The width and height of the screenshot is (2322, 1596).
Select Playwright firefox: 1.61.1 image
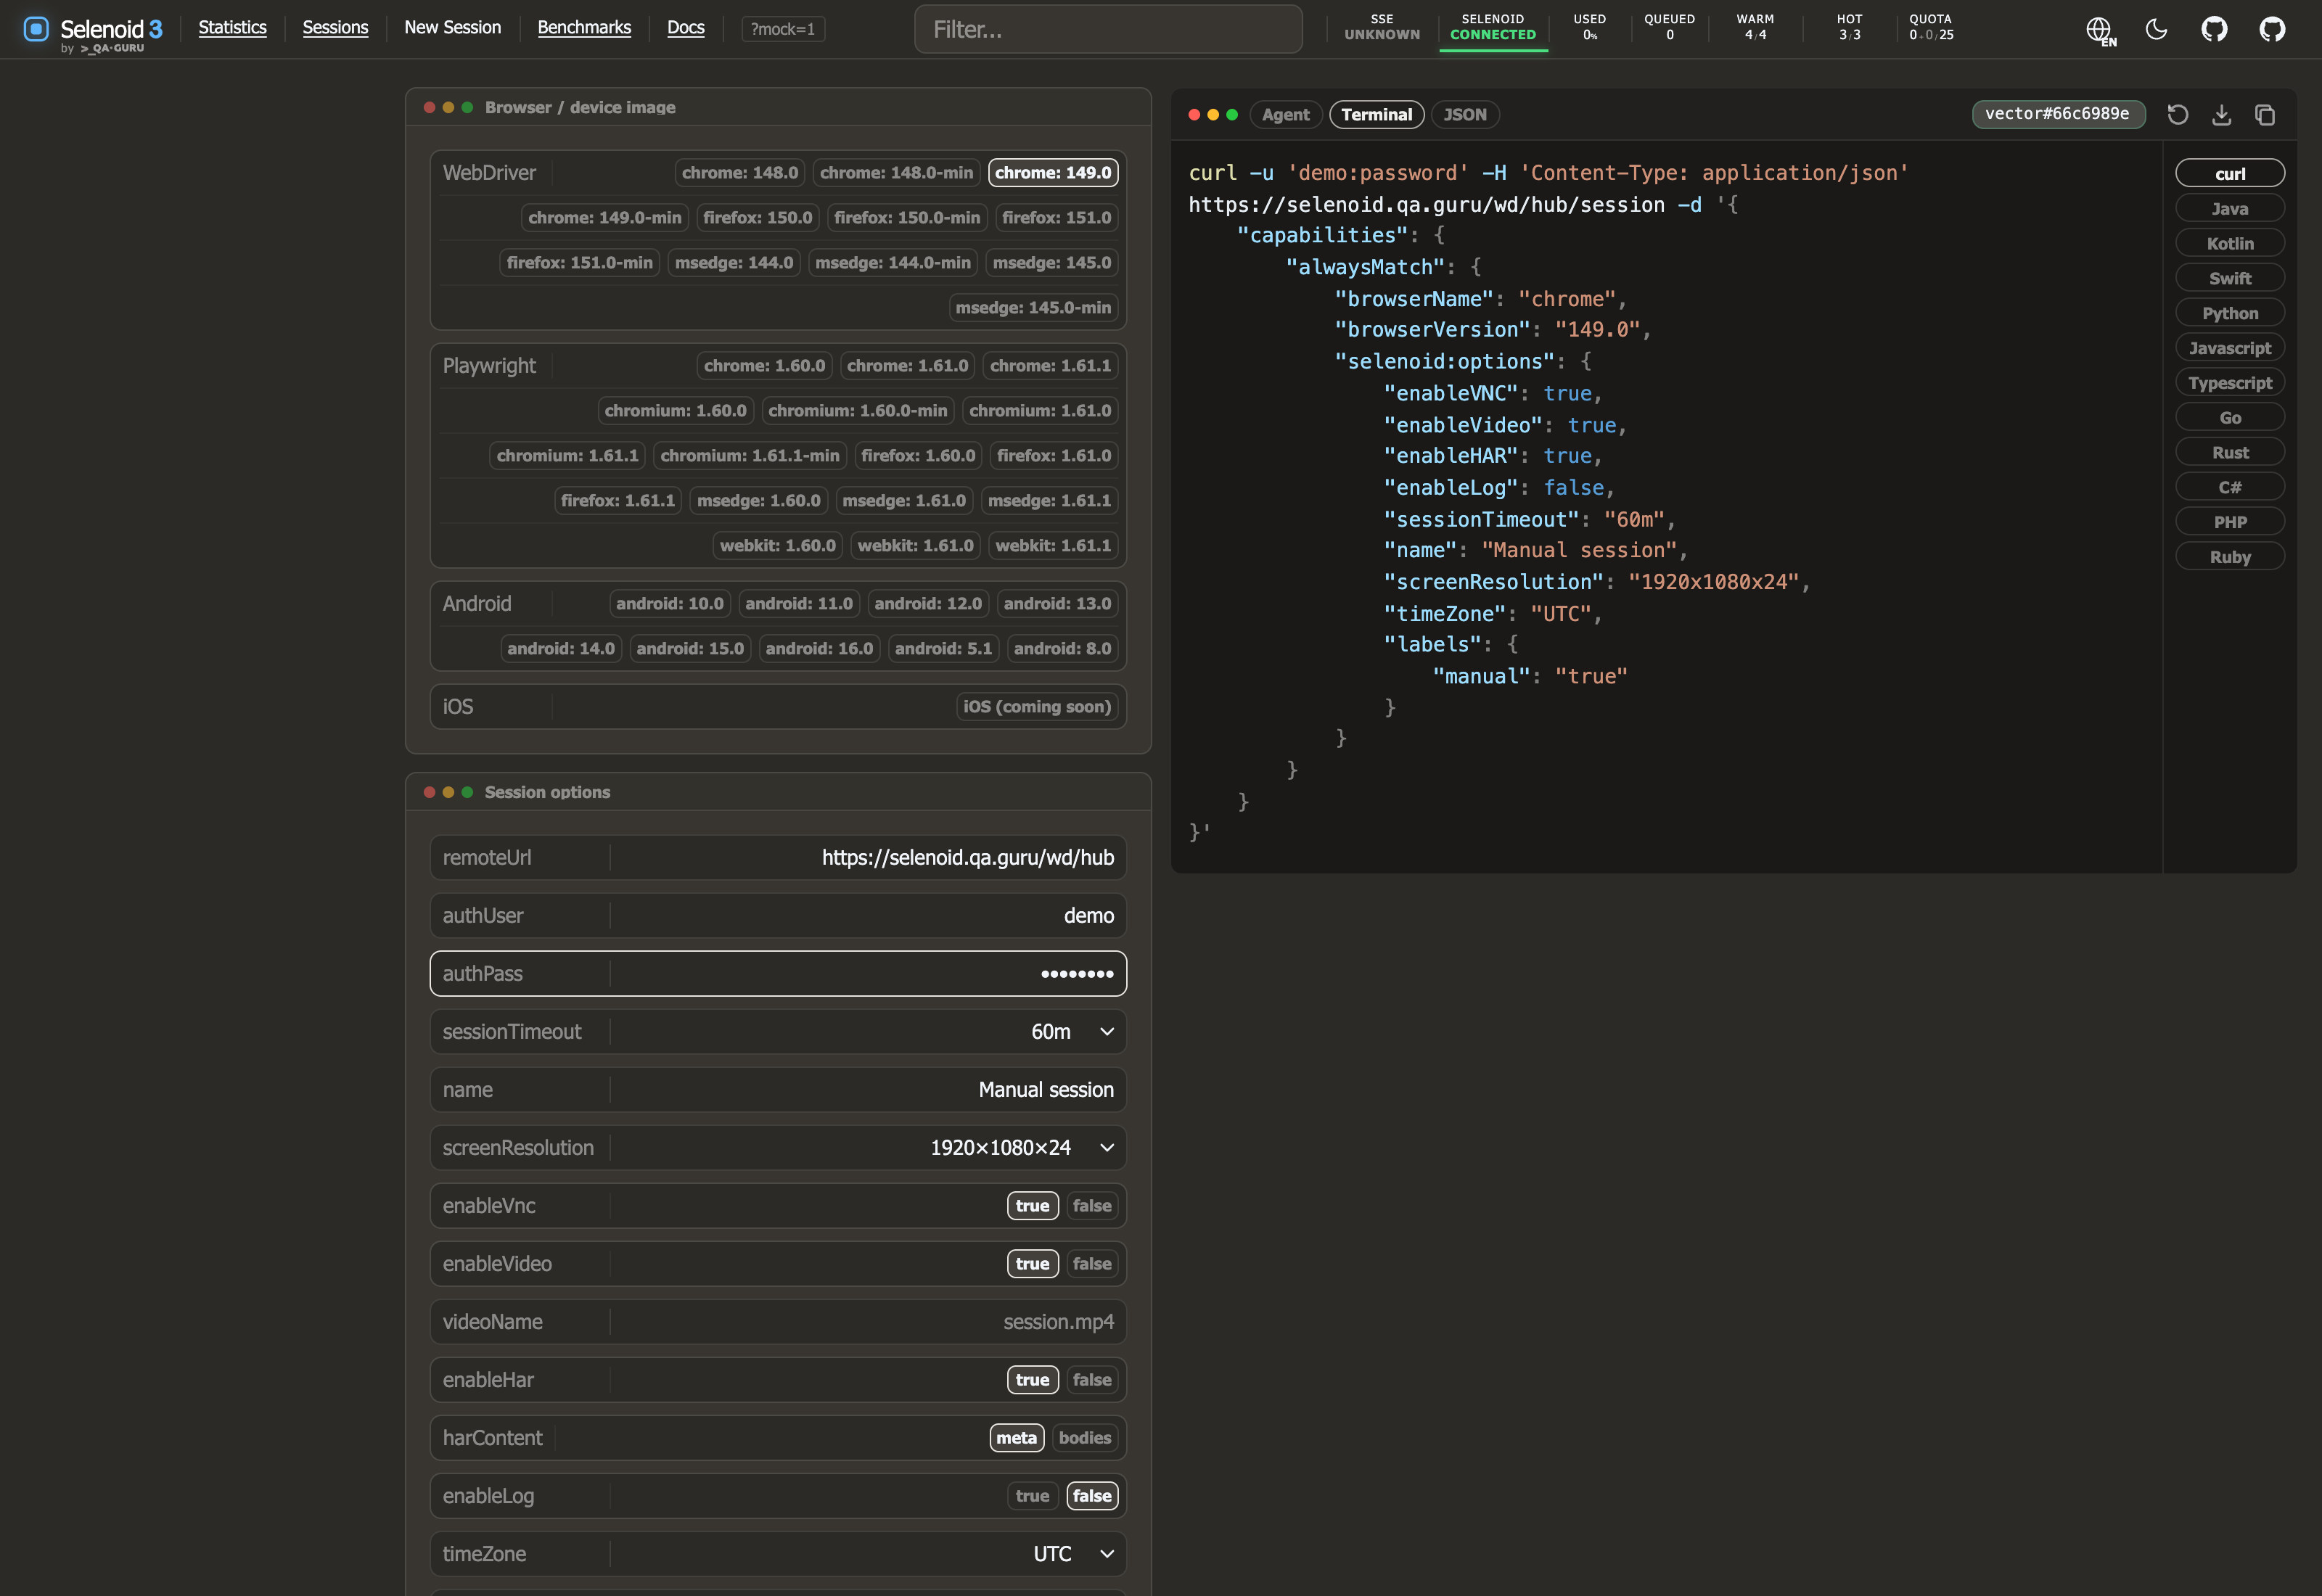click(x=618, y=501)
